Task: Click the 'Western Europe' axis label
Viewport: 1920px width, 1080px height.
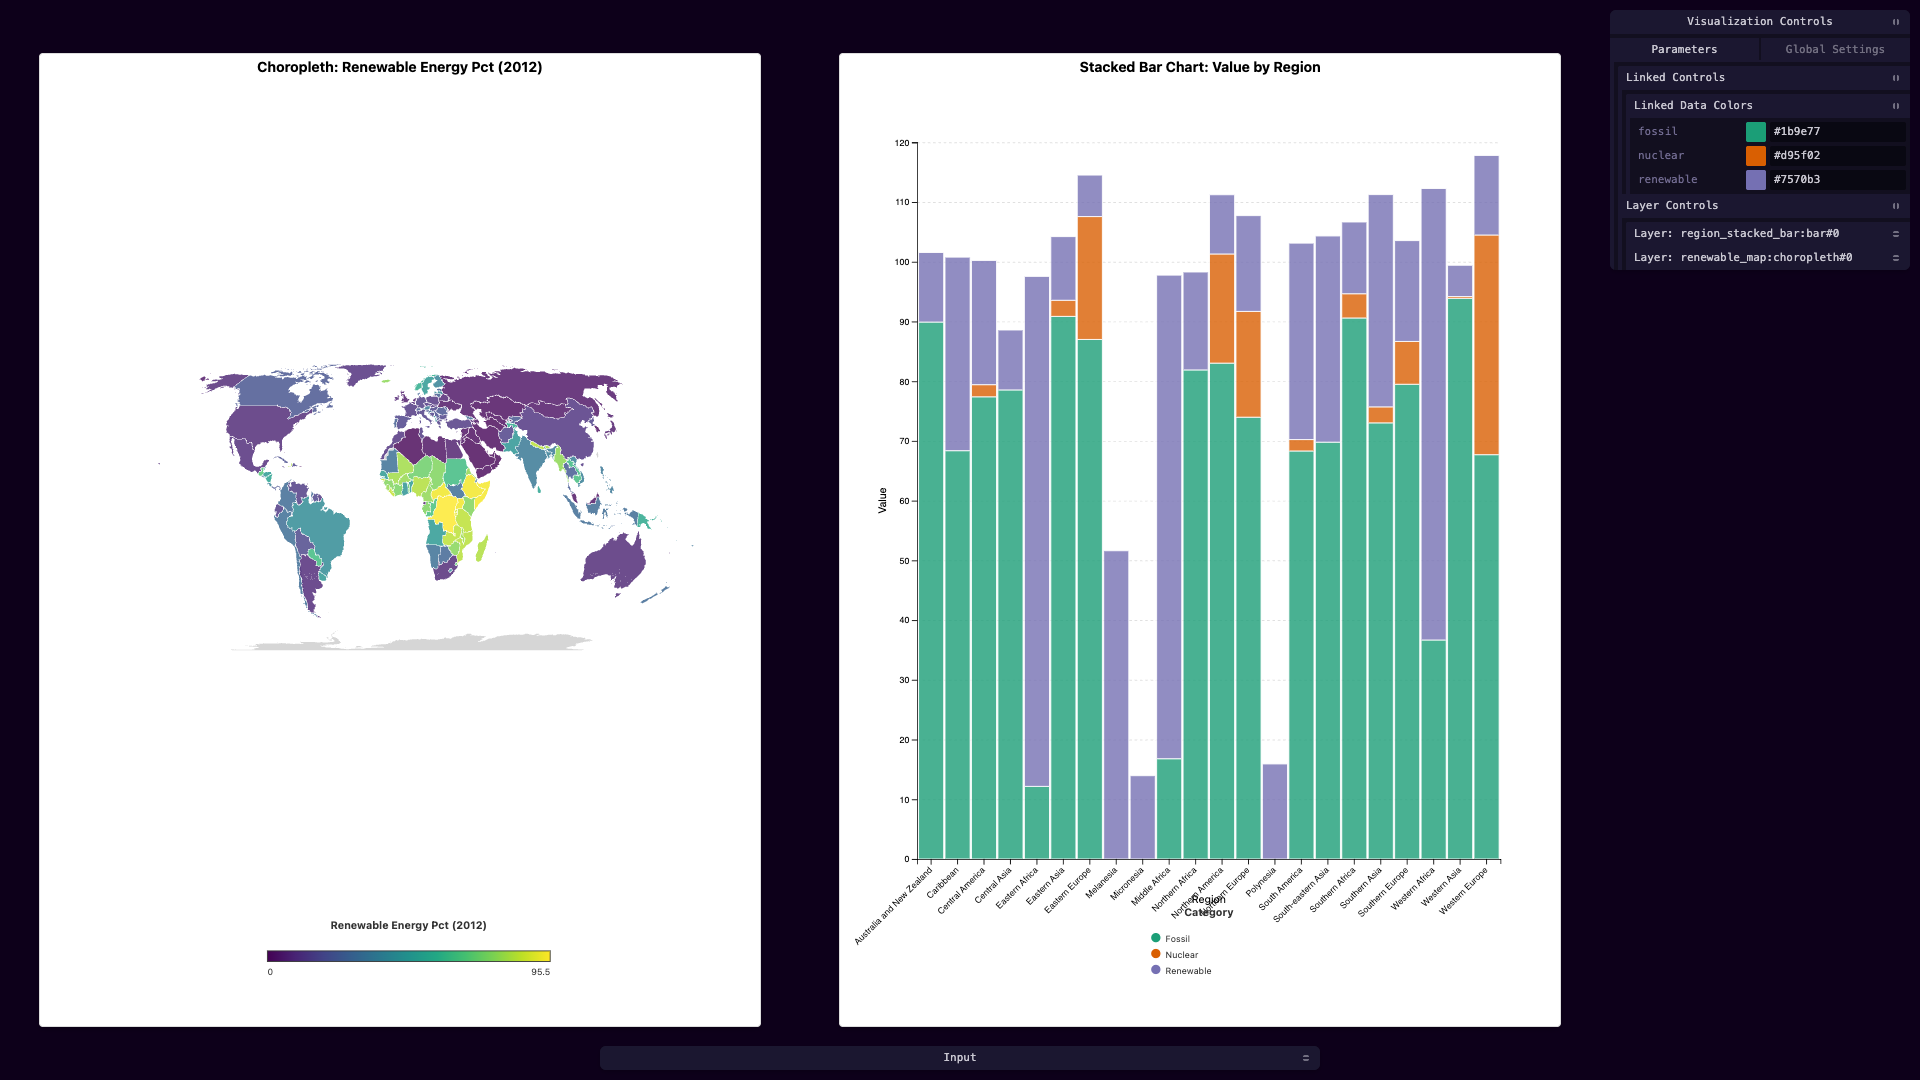Action: [1464, 890]
